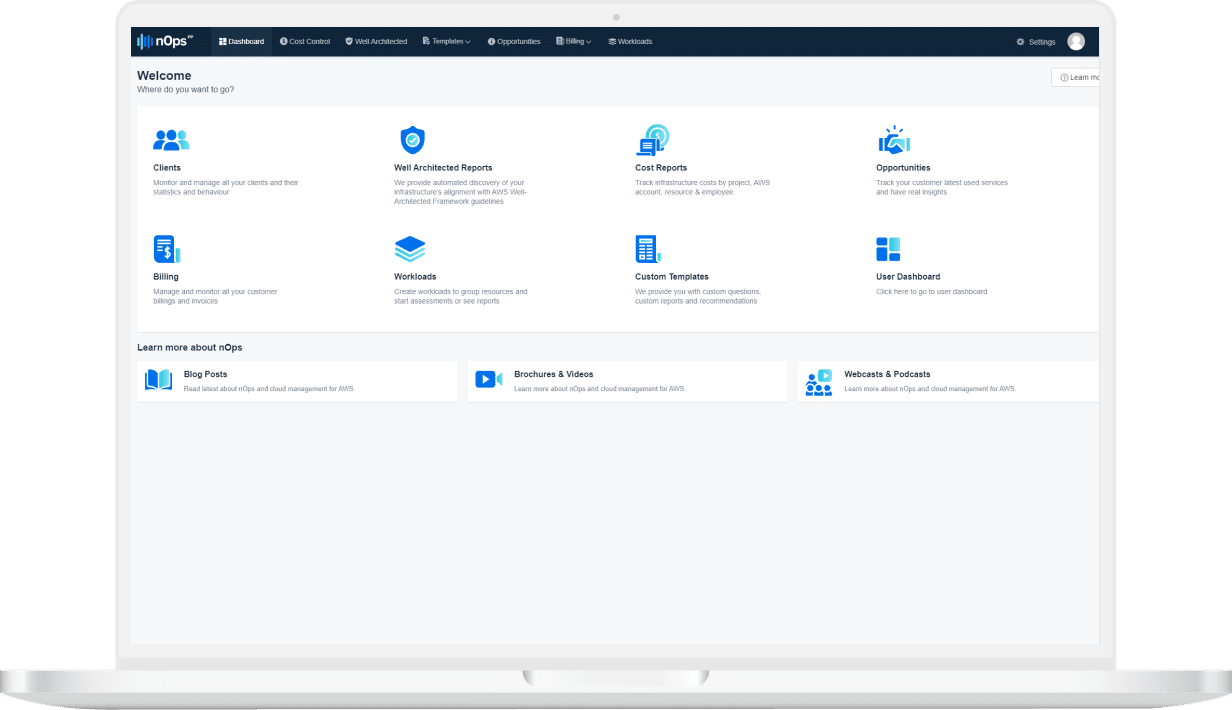Screen dimensions: 1232x710
Task: Click the Custom Templates icon
Action: (648, 249)
